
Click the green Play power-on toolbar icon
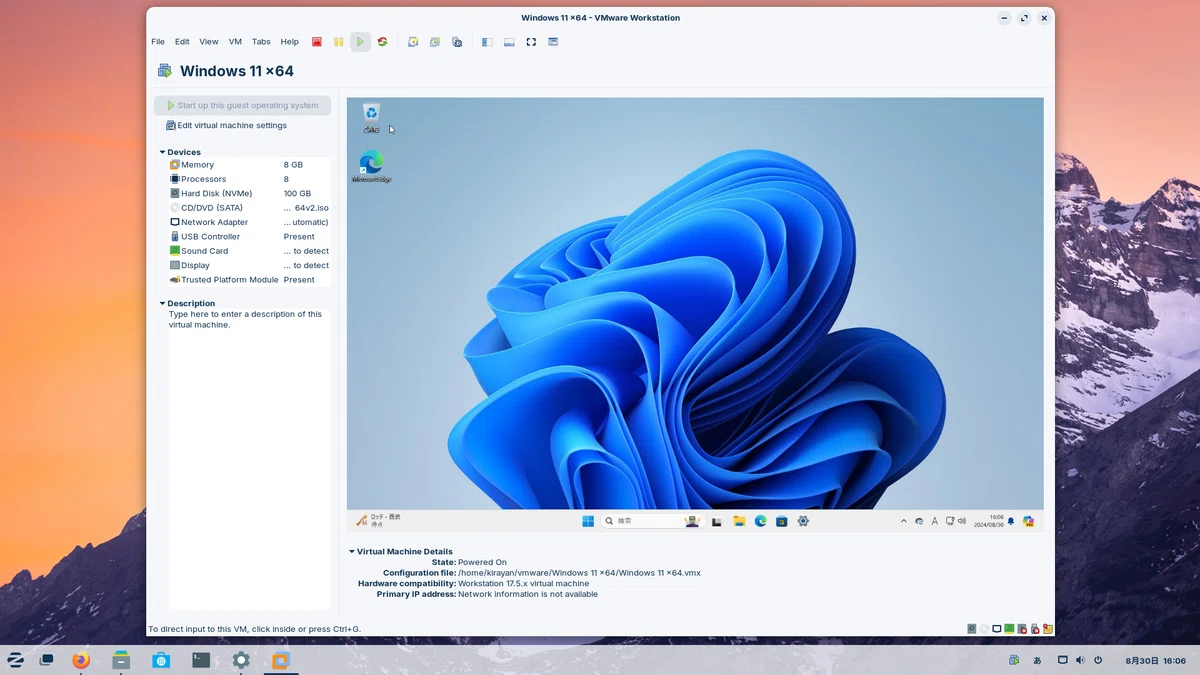(360, 42)
